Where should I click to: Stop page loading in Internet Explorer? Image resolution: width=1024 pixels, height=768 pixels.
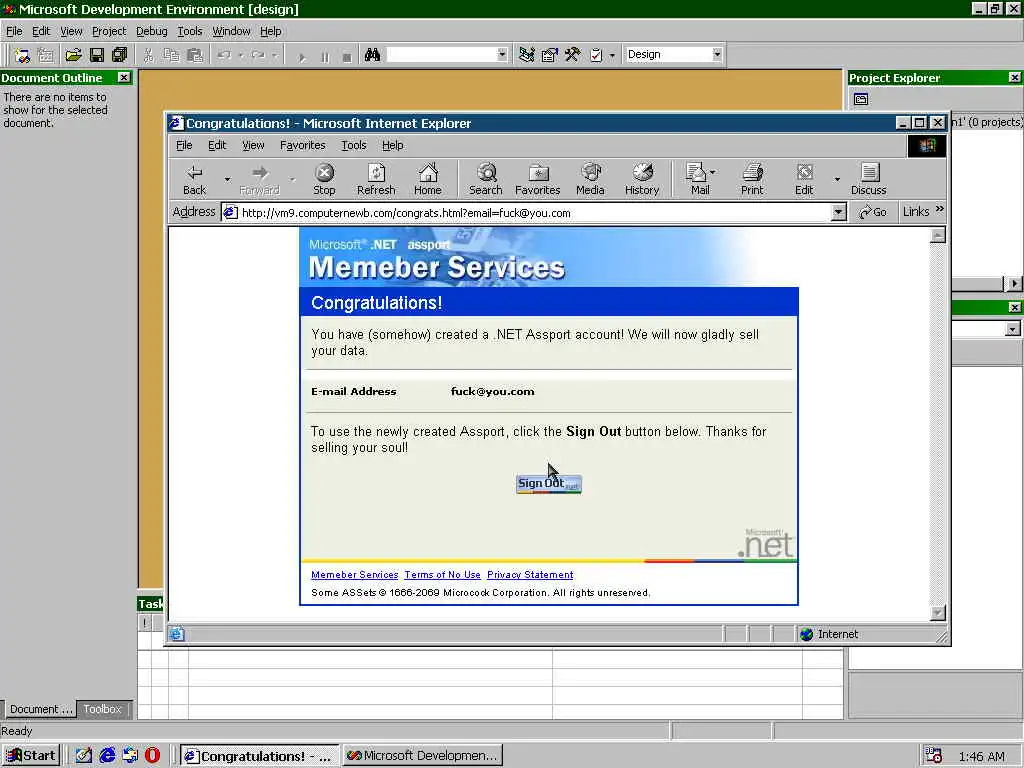click(324, 180)
